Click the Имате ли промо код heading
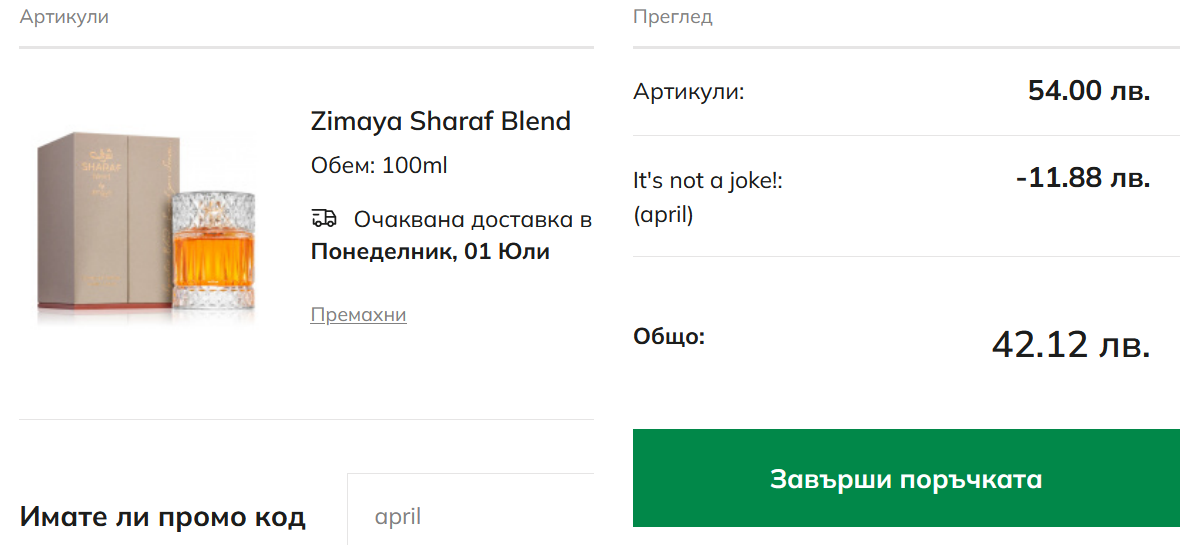1197x545 pixels. point(163,517)
